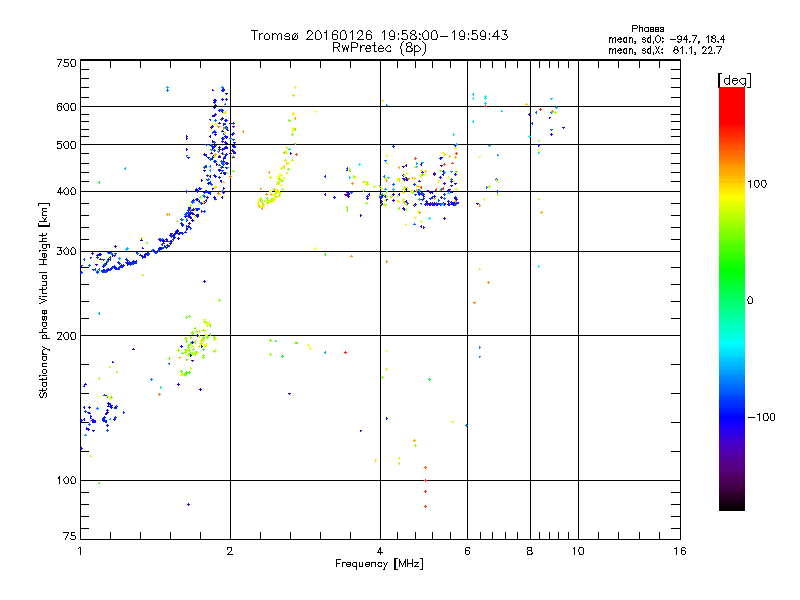
Task: Click the 'Phases' header text
Action: [647, 29]
